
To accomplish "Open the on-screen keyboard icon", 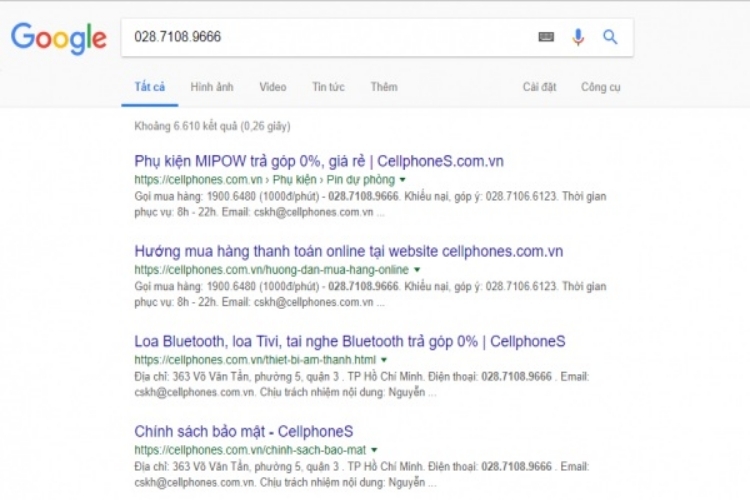I will (x=546, y=37).
